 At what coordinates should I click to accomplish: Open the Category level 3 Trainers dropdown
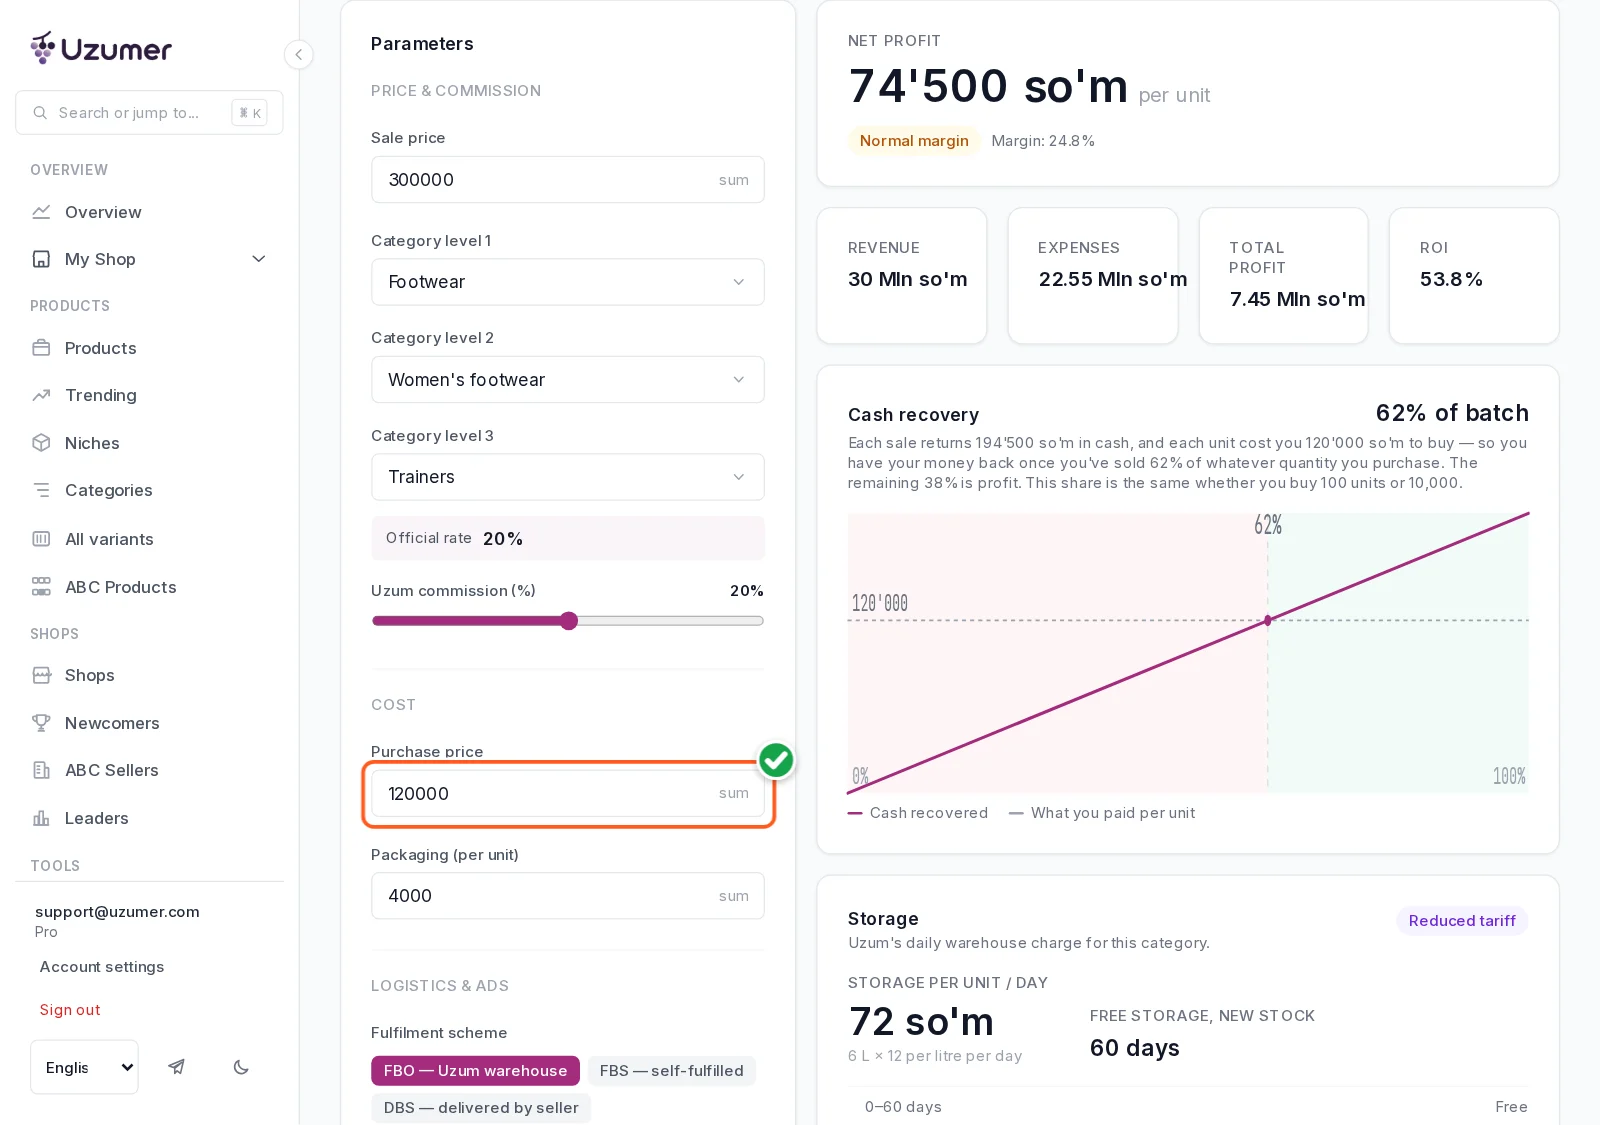(568, 477)
